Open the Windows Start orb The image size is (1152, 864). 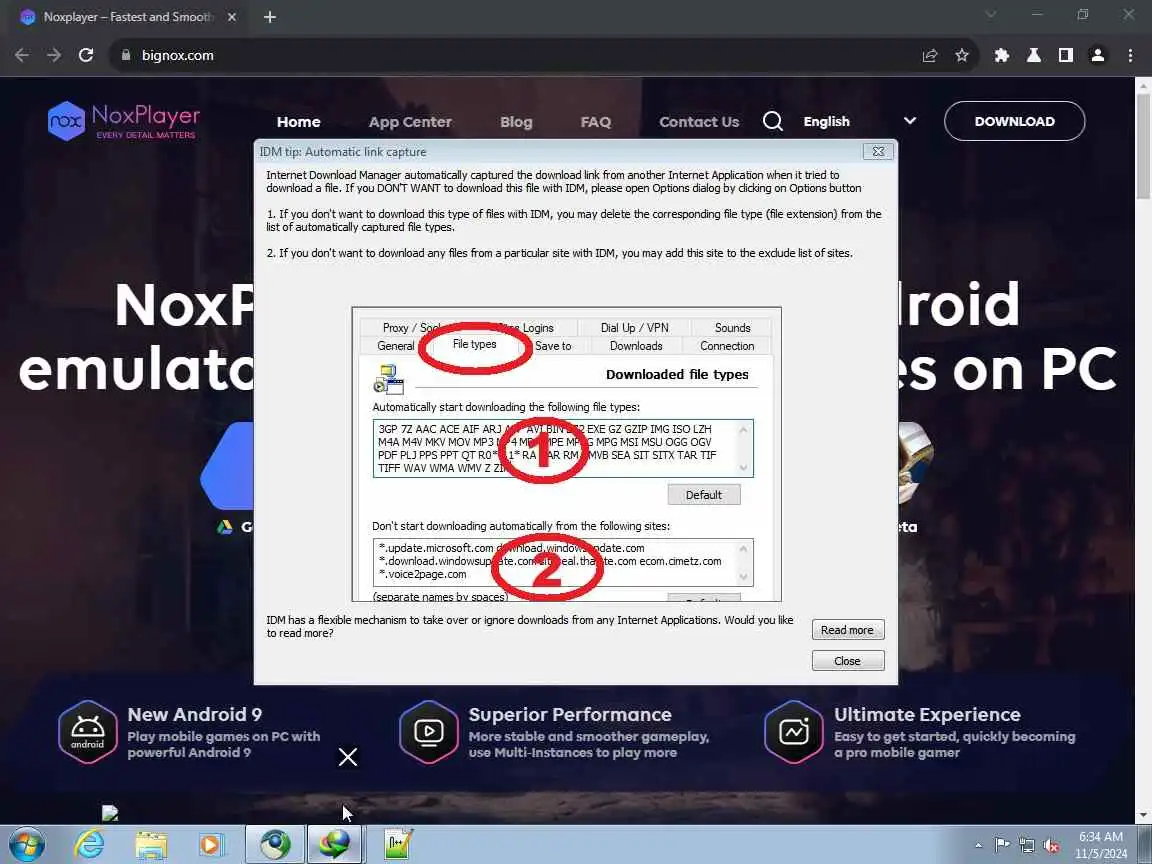[x=27, y=844]
